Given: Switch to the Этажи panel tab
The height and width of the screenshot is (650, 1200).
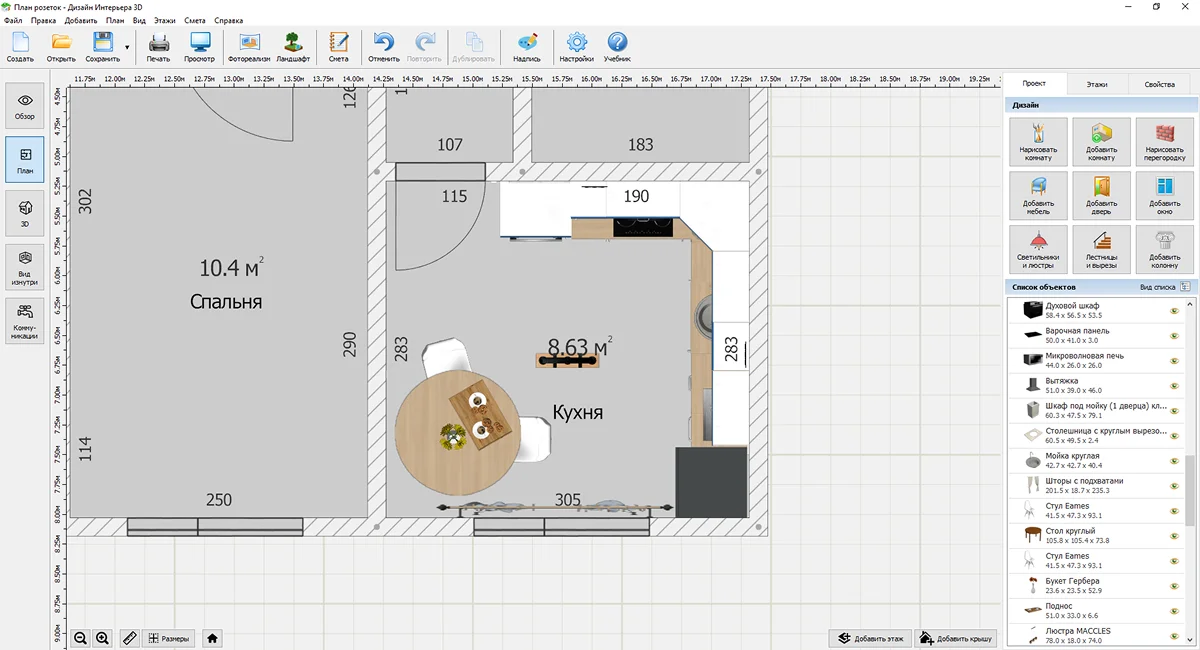Looking at the screenshot, I should tap(1097, 84).
